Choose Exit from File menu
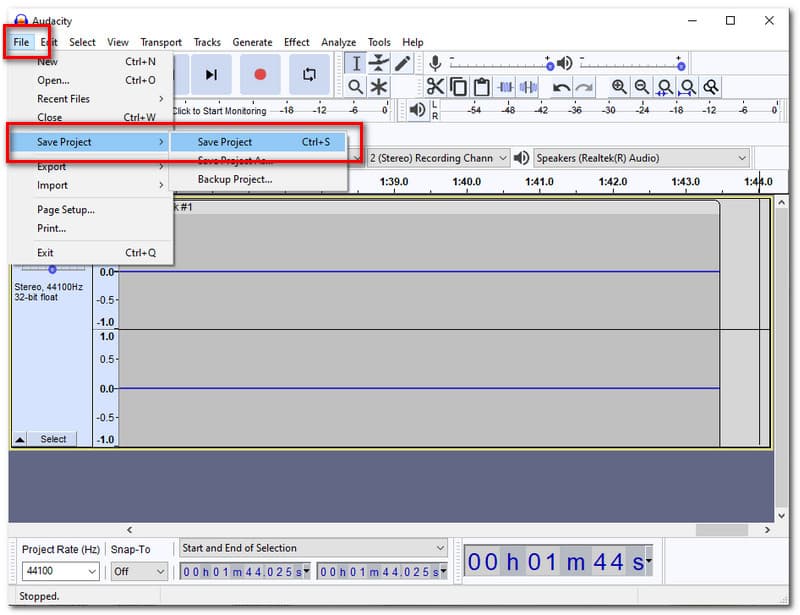The height and width of the screenshot is (615, 800). click(92, 253)
